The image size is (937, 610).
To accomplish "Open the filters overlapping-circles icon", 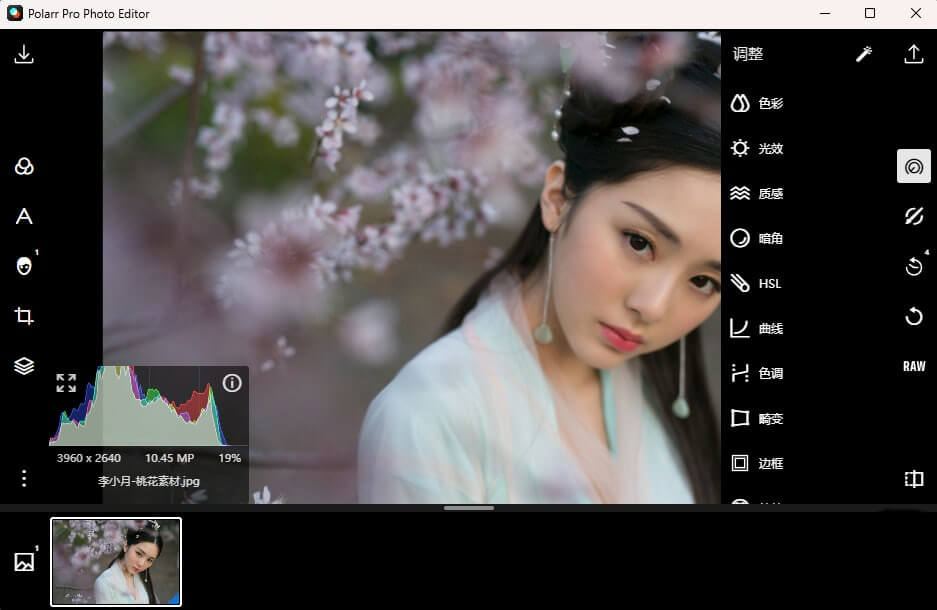I will pyautogui.click(x=24, y=166).
